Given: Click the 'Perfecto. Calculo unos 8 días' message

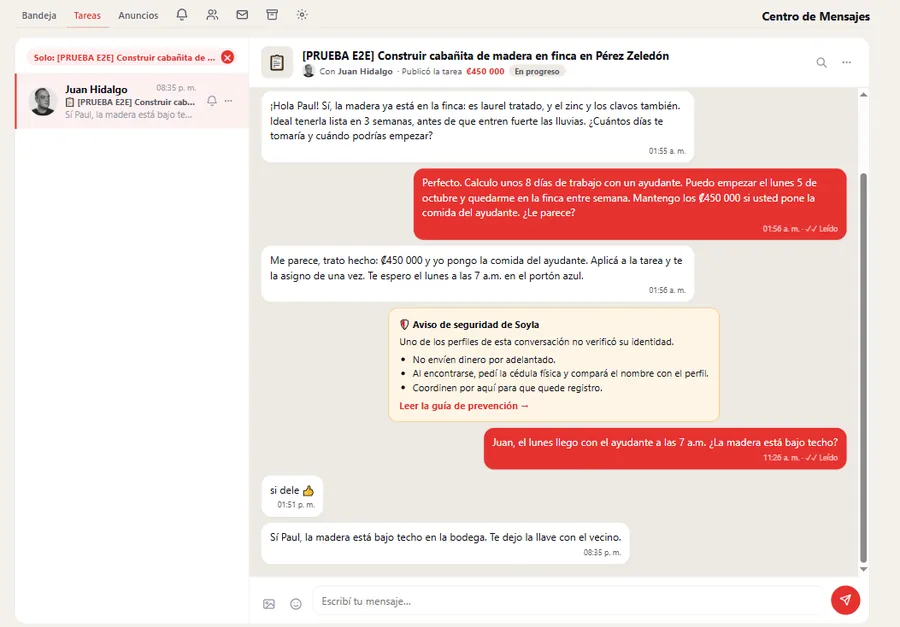Looking at the screenshot, I should [x=630, y=204].
